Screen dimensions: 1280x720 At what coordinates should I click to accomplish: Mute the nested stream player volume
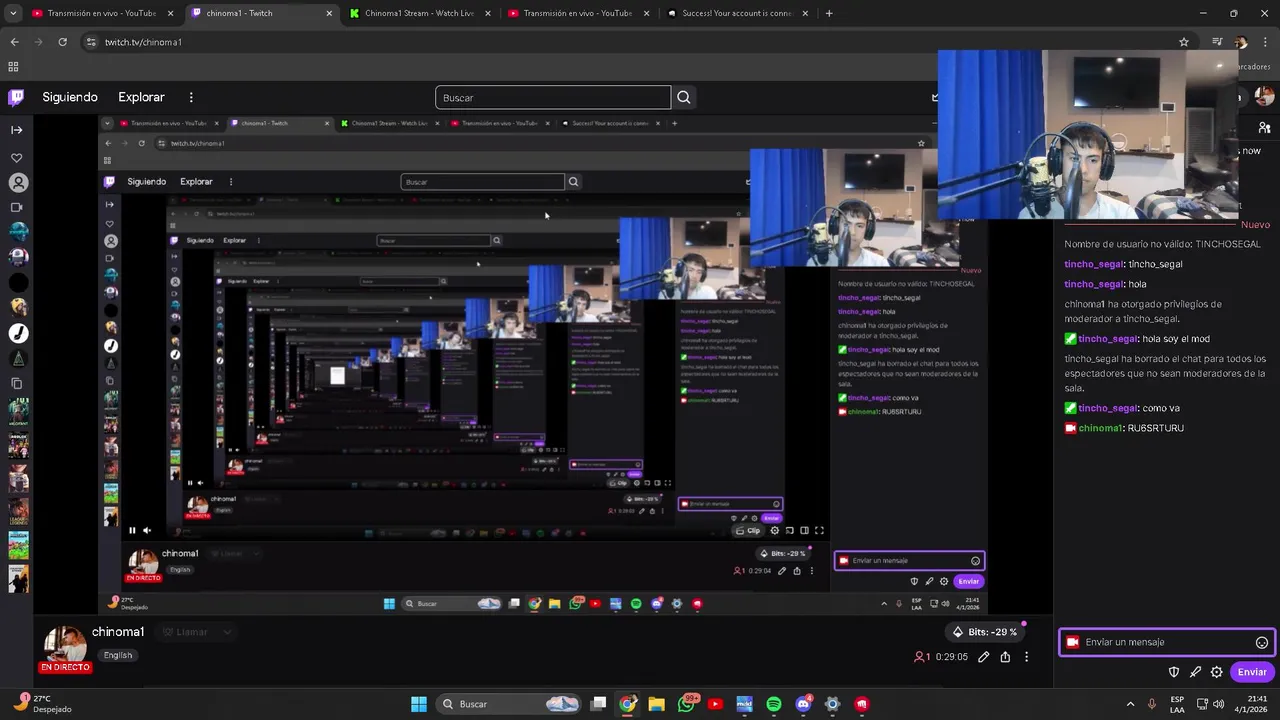(147, 530)
